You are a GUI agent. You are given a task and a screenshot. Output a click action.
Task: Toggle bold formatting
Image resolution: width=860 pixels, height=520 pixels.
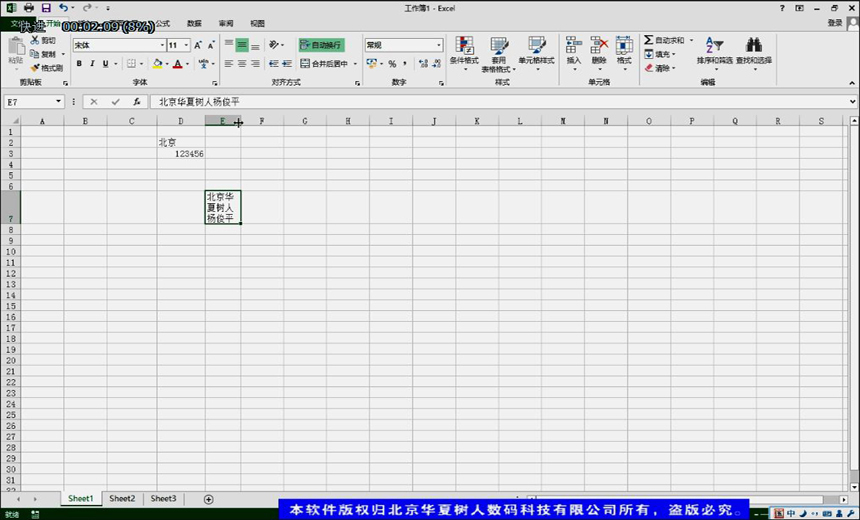click(79, 64)
